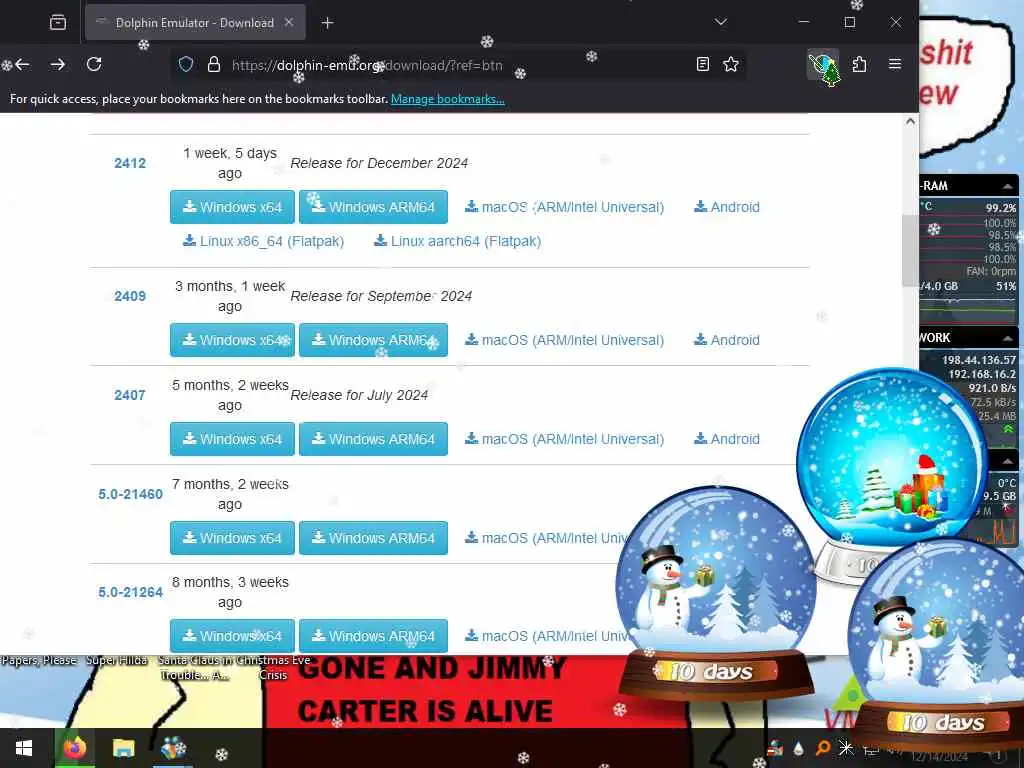This screenshot has height=768, width=1024.
Task: Download 2407 Android build
Action: coord(727,439)
